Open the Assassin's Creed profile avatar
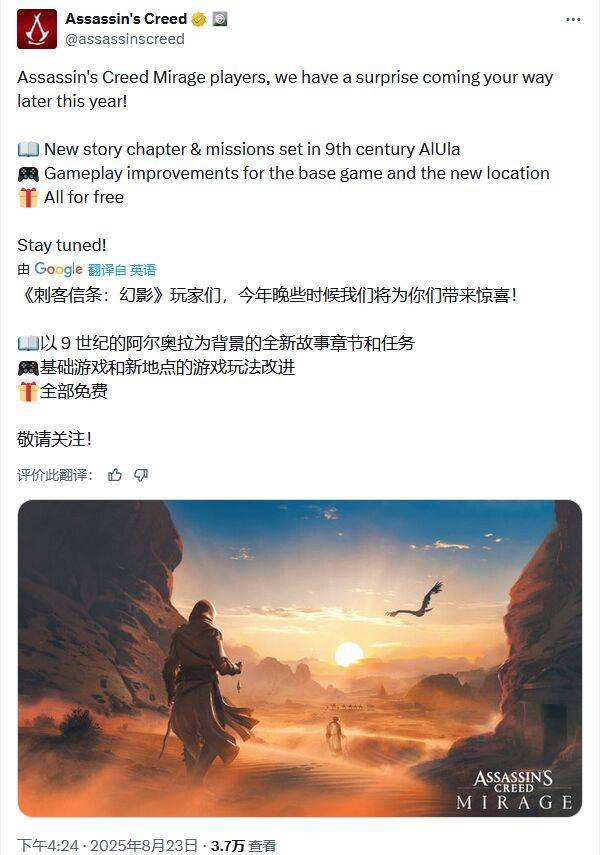The height and width of the screenshot is (855, 600). tap(37, 29)
